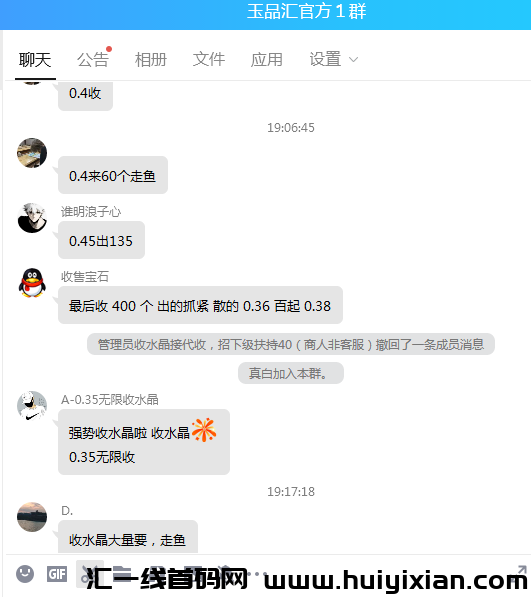Click the sunset avatar of user D.
This screenshot has width=531, height=597.
pyautogui.click(x=32, y=517)
